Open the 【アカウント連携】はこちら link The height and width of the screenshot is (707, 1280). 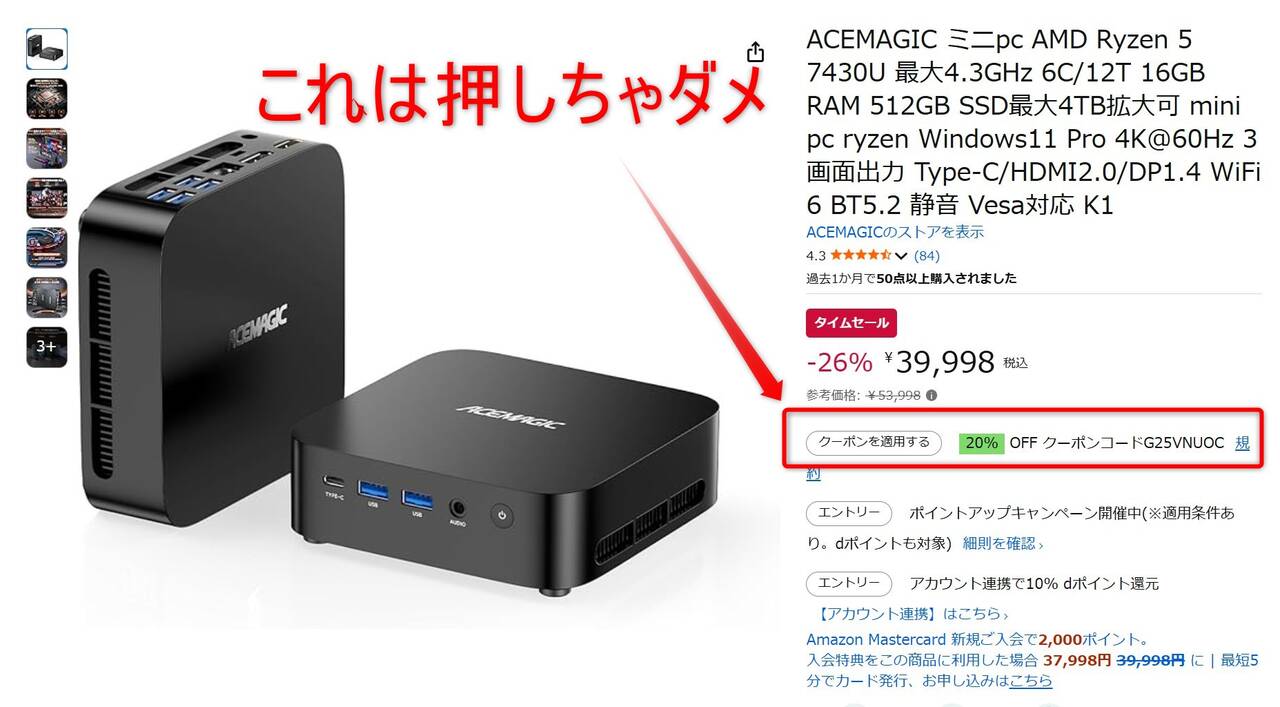click(913, 614)
